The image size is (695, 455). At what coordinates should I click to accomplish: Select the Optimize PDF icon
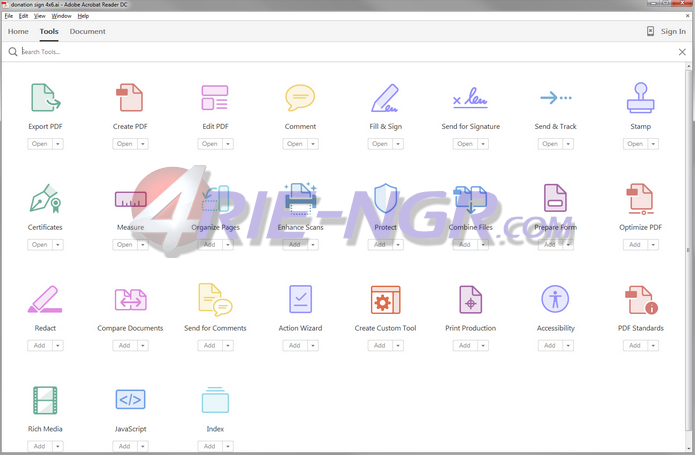pos(640,199)
